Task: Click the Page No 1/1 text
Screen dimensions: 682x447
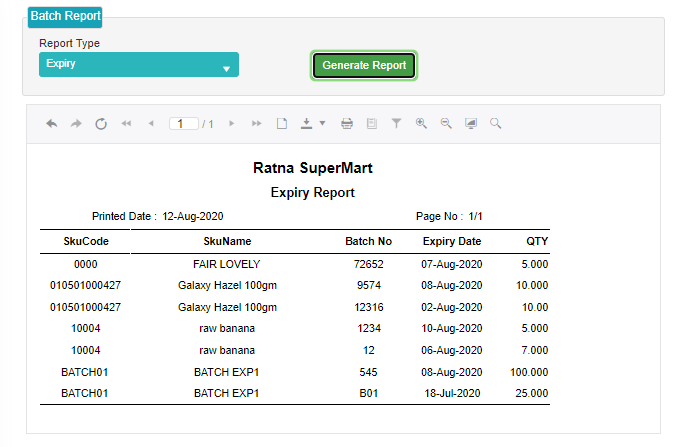Action: coord(449,217)
